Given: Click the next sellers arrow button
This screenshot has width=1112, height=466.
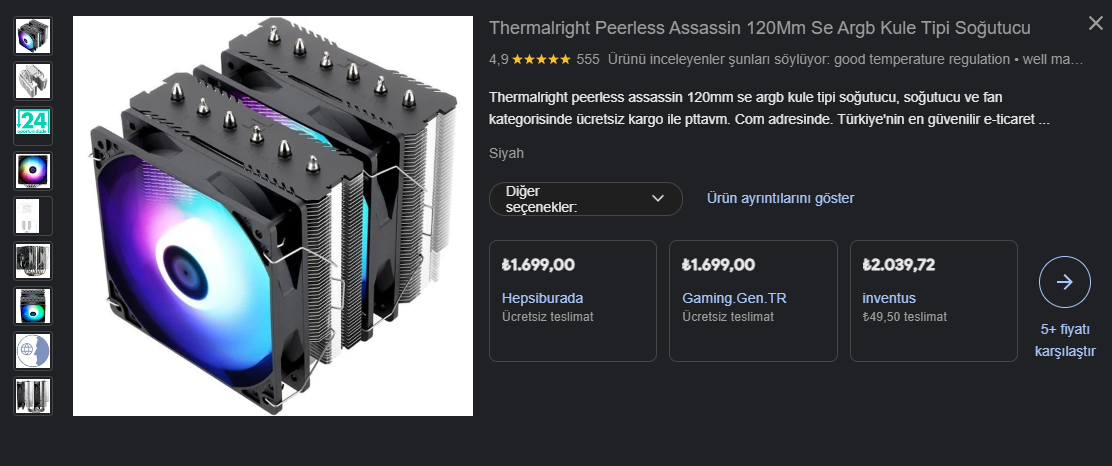Looking at the screenshot, I should coord(1064,282).
